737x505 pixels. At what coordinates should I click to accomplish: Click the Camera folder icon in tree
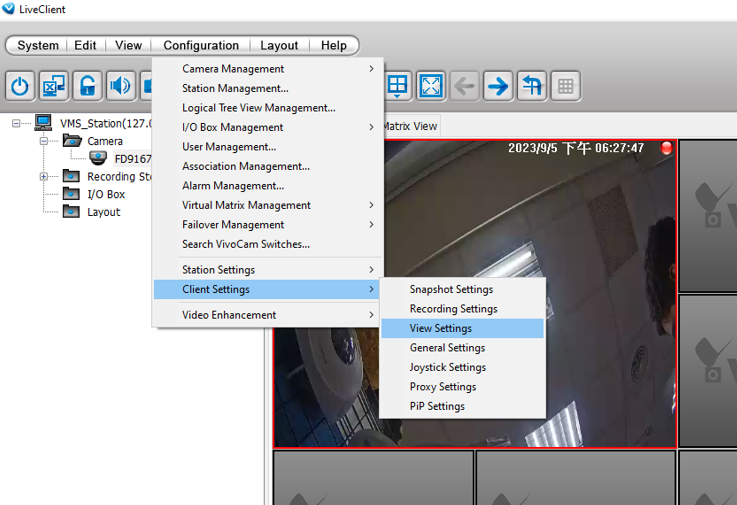click(x=72, y=140)
